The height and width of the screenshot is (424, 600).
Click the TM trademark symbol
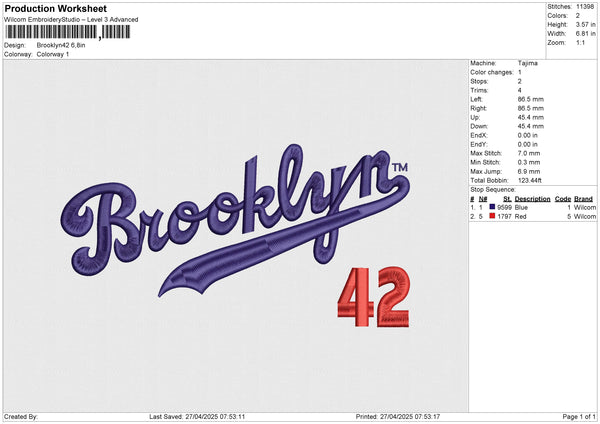pyautogui.click(x=400, y=167)
